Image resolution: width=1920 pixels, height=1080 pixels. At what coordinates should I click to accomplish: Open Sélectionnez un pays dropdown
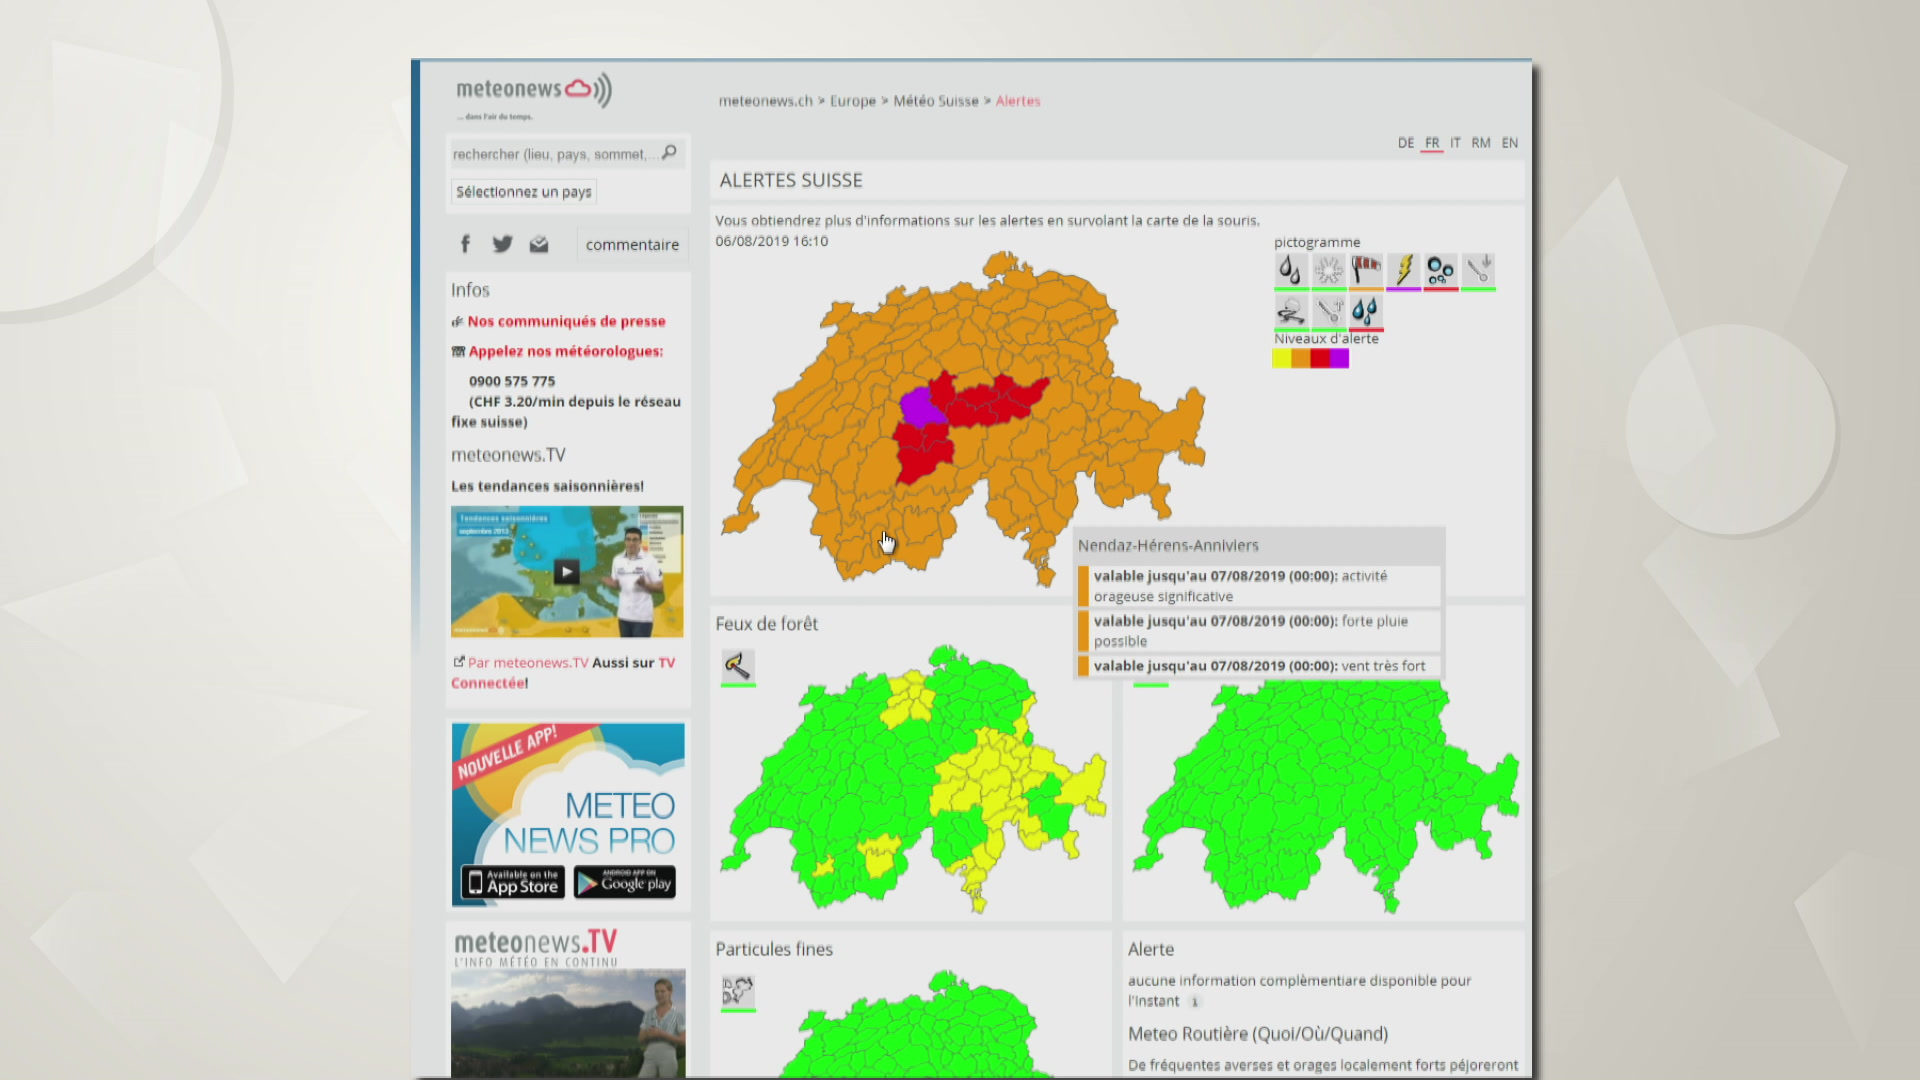pos(524,192)
